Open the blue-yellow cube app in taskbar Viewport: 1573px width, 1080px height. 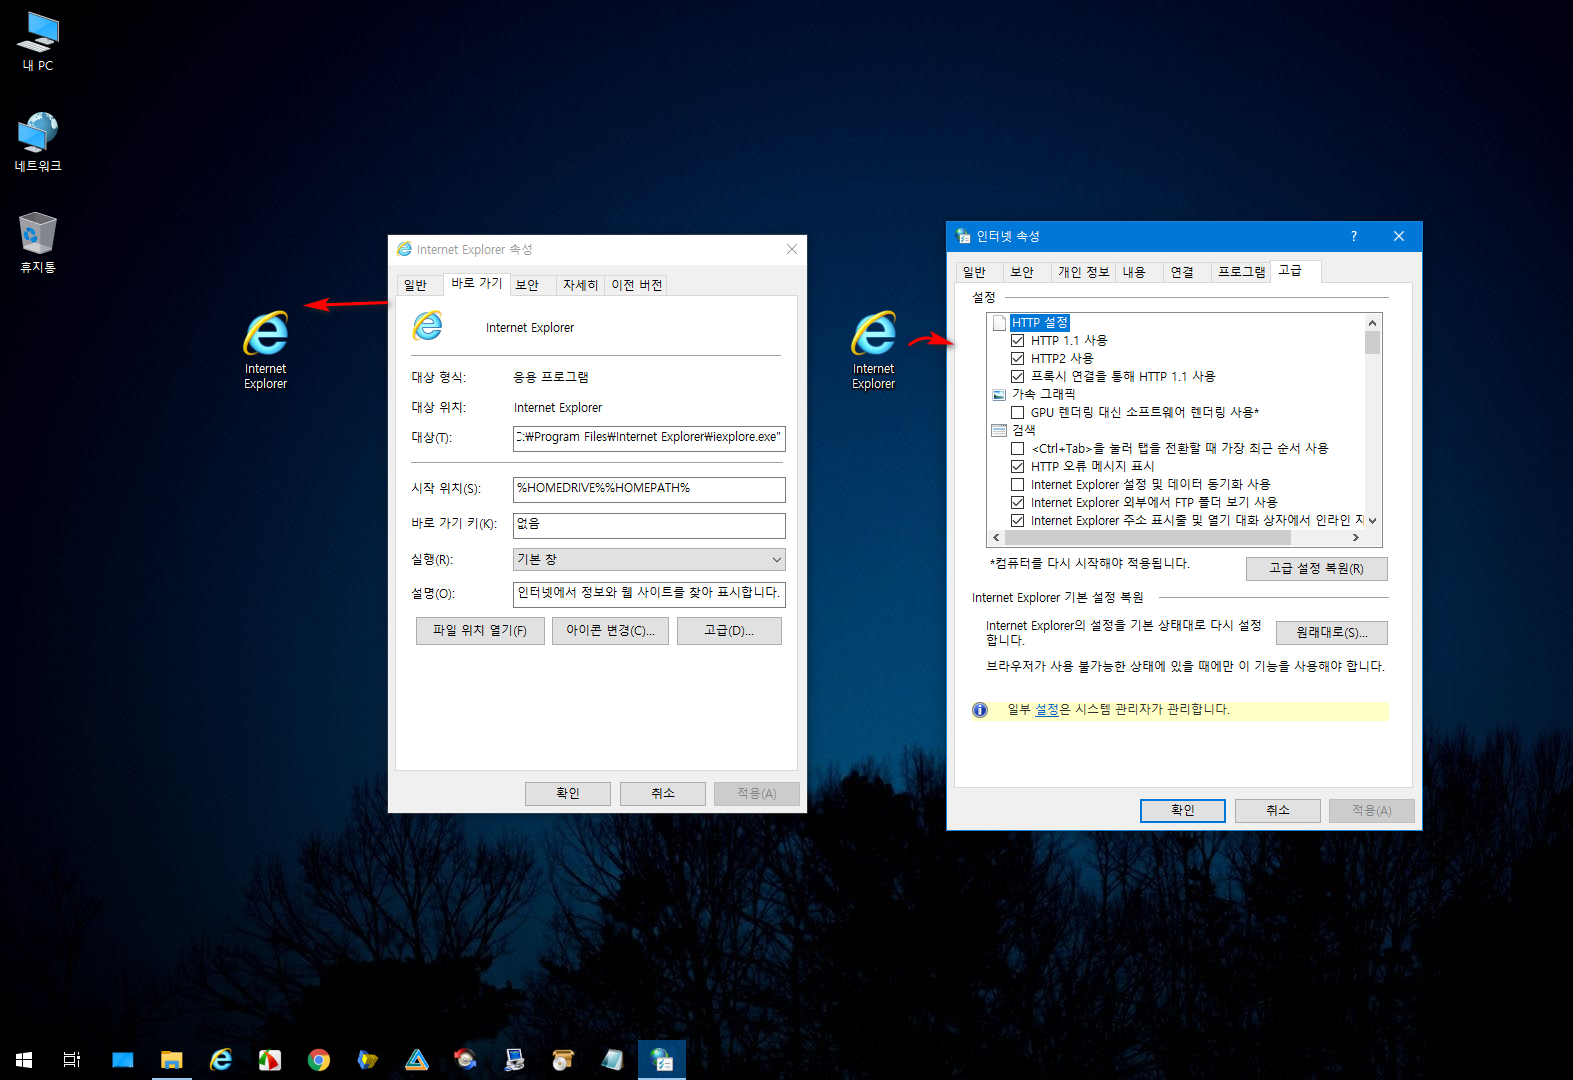368,1059
